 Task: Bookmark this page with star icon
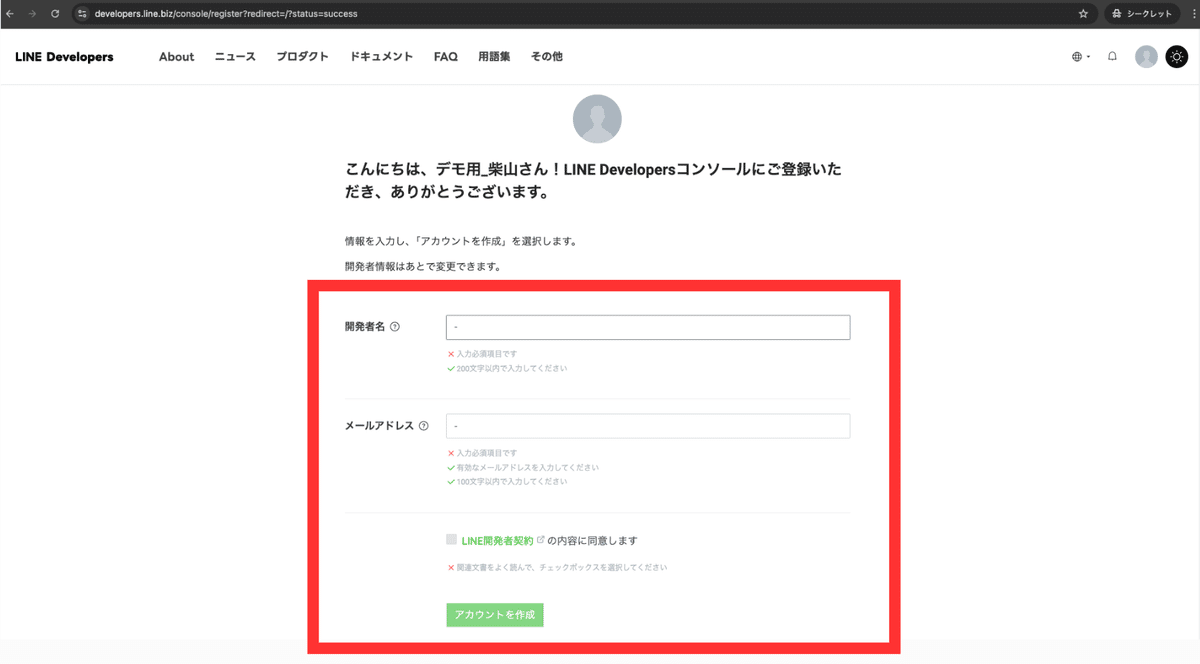[x=1083, y=14]
